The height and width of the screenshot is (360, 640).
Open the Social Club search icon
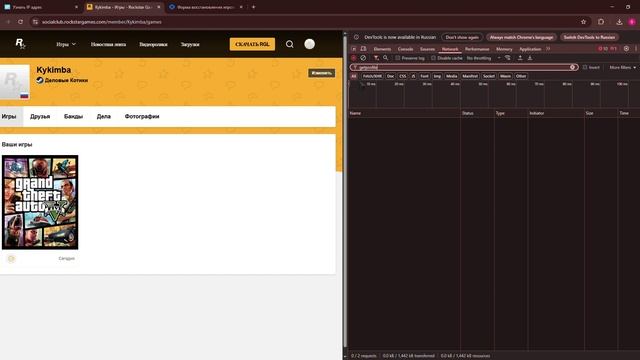point(289,44)
